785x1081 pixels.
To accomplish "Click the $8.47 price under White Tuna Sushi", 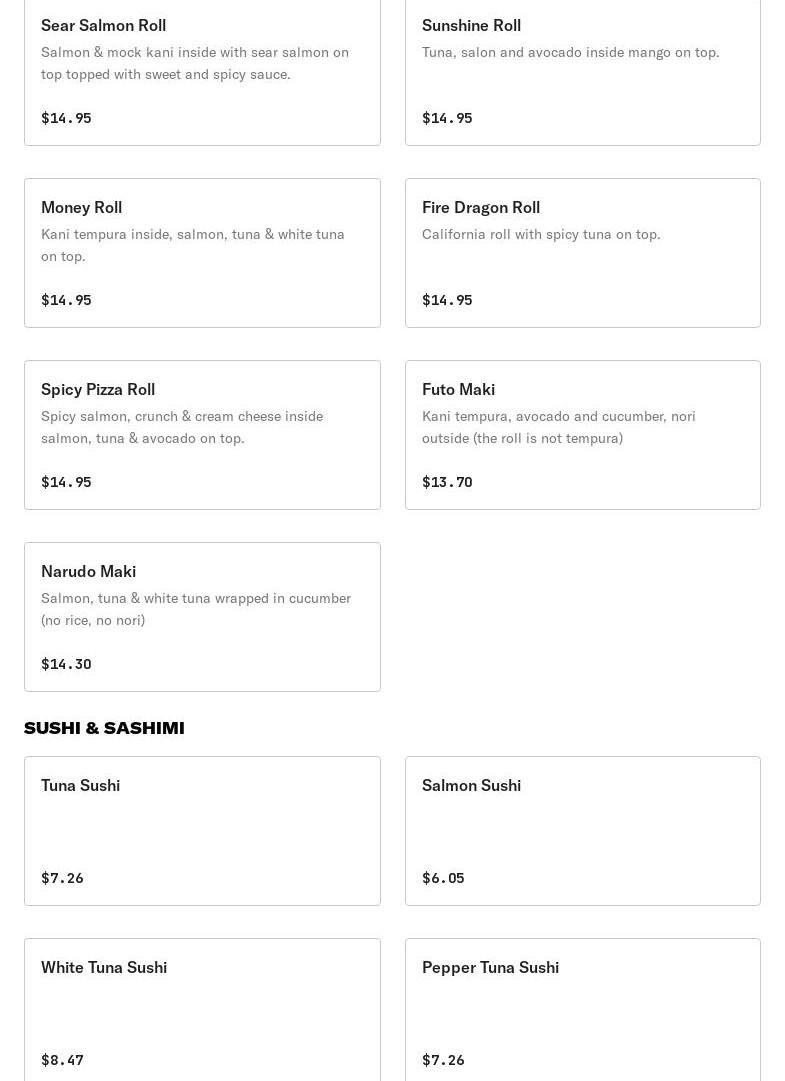I will coord(62,1060).
